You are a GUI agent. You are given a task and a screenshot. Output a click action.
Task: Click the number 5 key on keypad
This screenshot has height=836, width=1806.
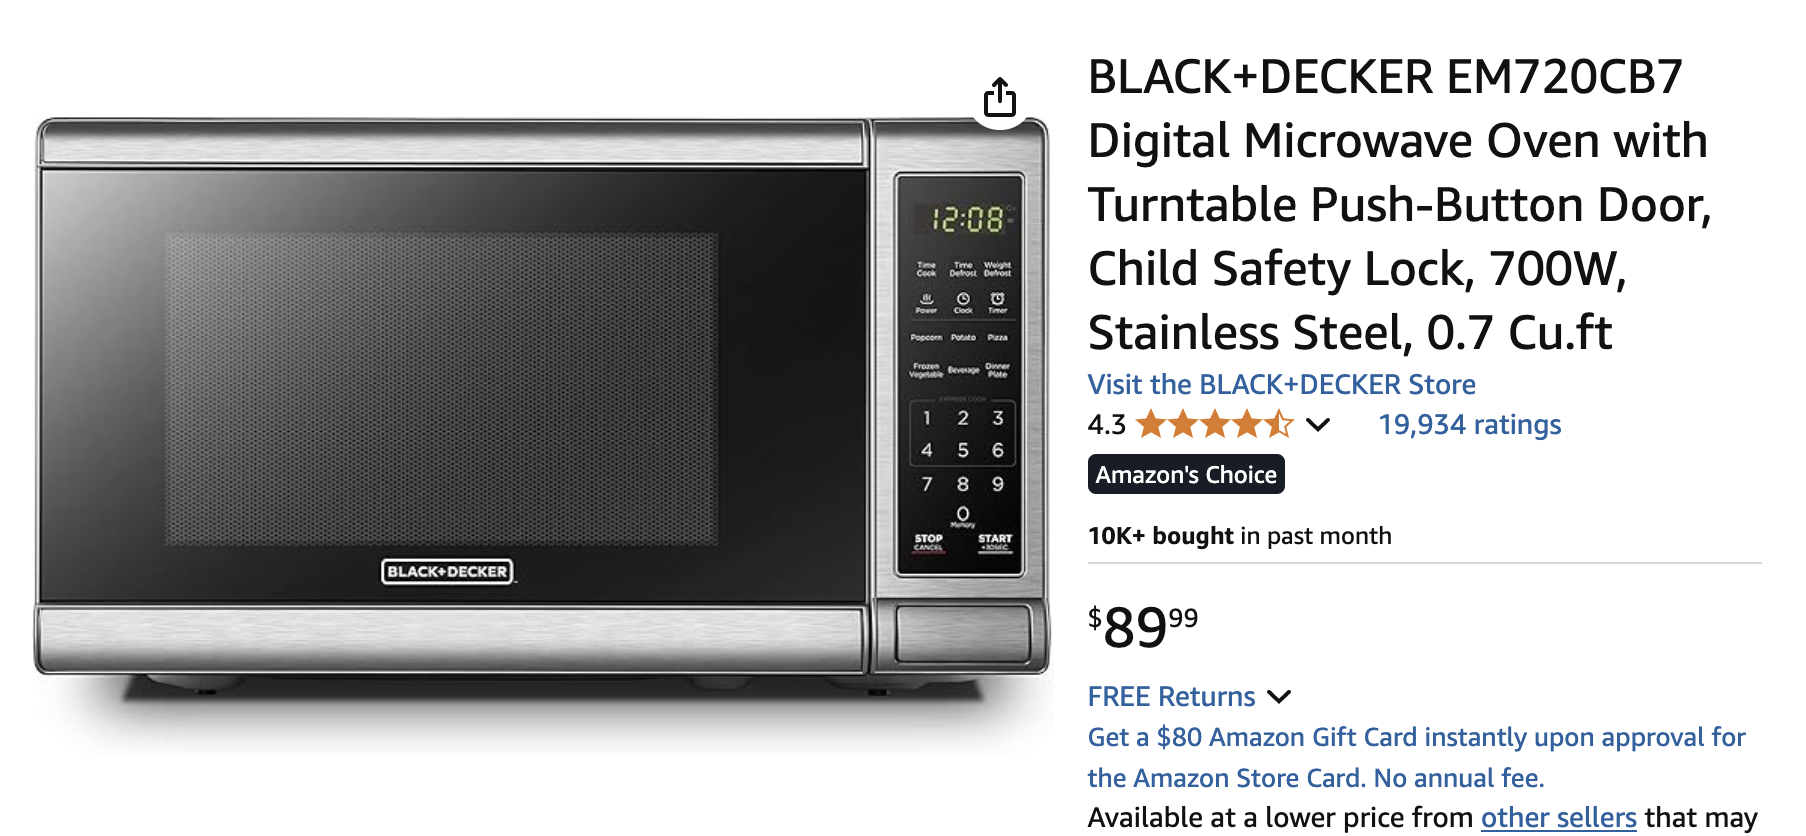coord(963,450)
